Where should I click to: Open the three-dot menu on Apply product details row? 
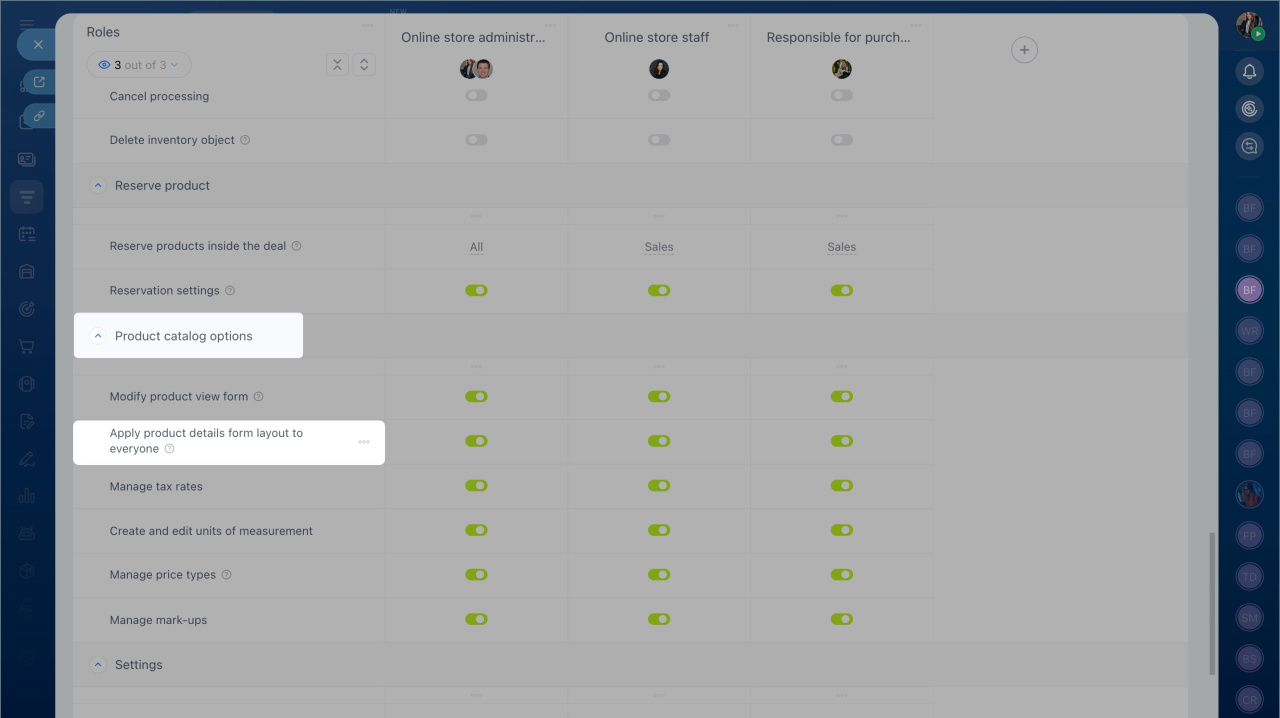point(364,442)
